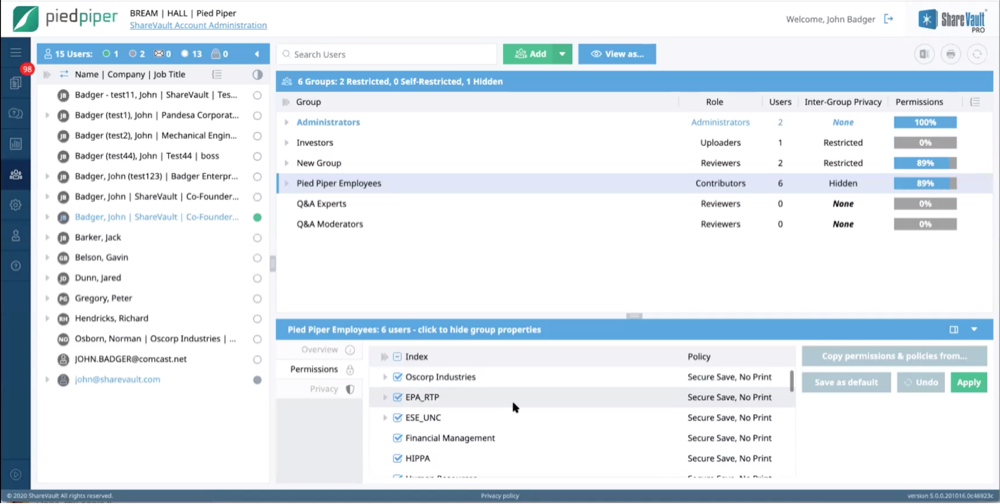The width and height of the screenshot is (1000, 504).
Task: Export to Excel using the toolbar icon
Action: (x=925, y=54)
